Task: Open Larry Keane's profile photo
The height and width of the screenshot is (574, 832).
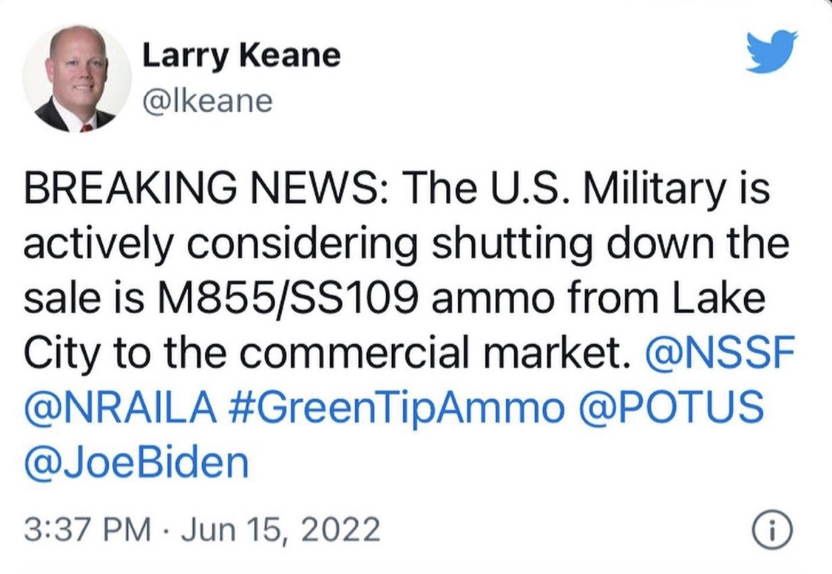Action: click(77, 80)
